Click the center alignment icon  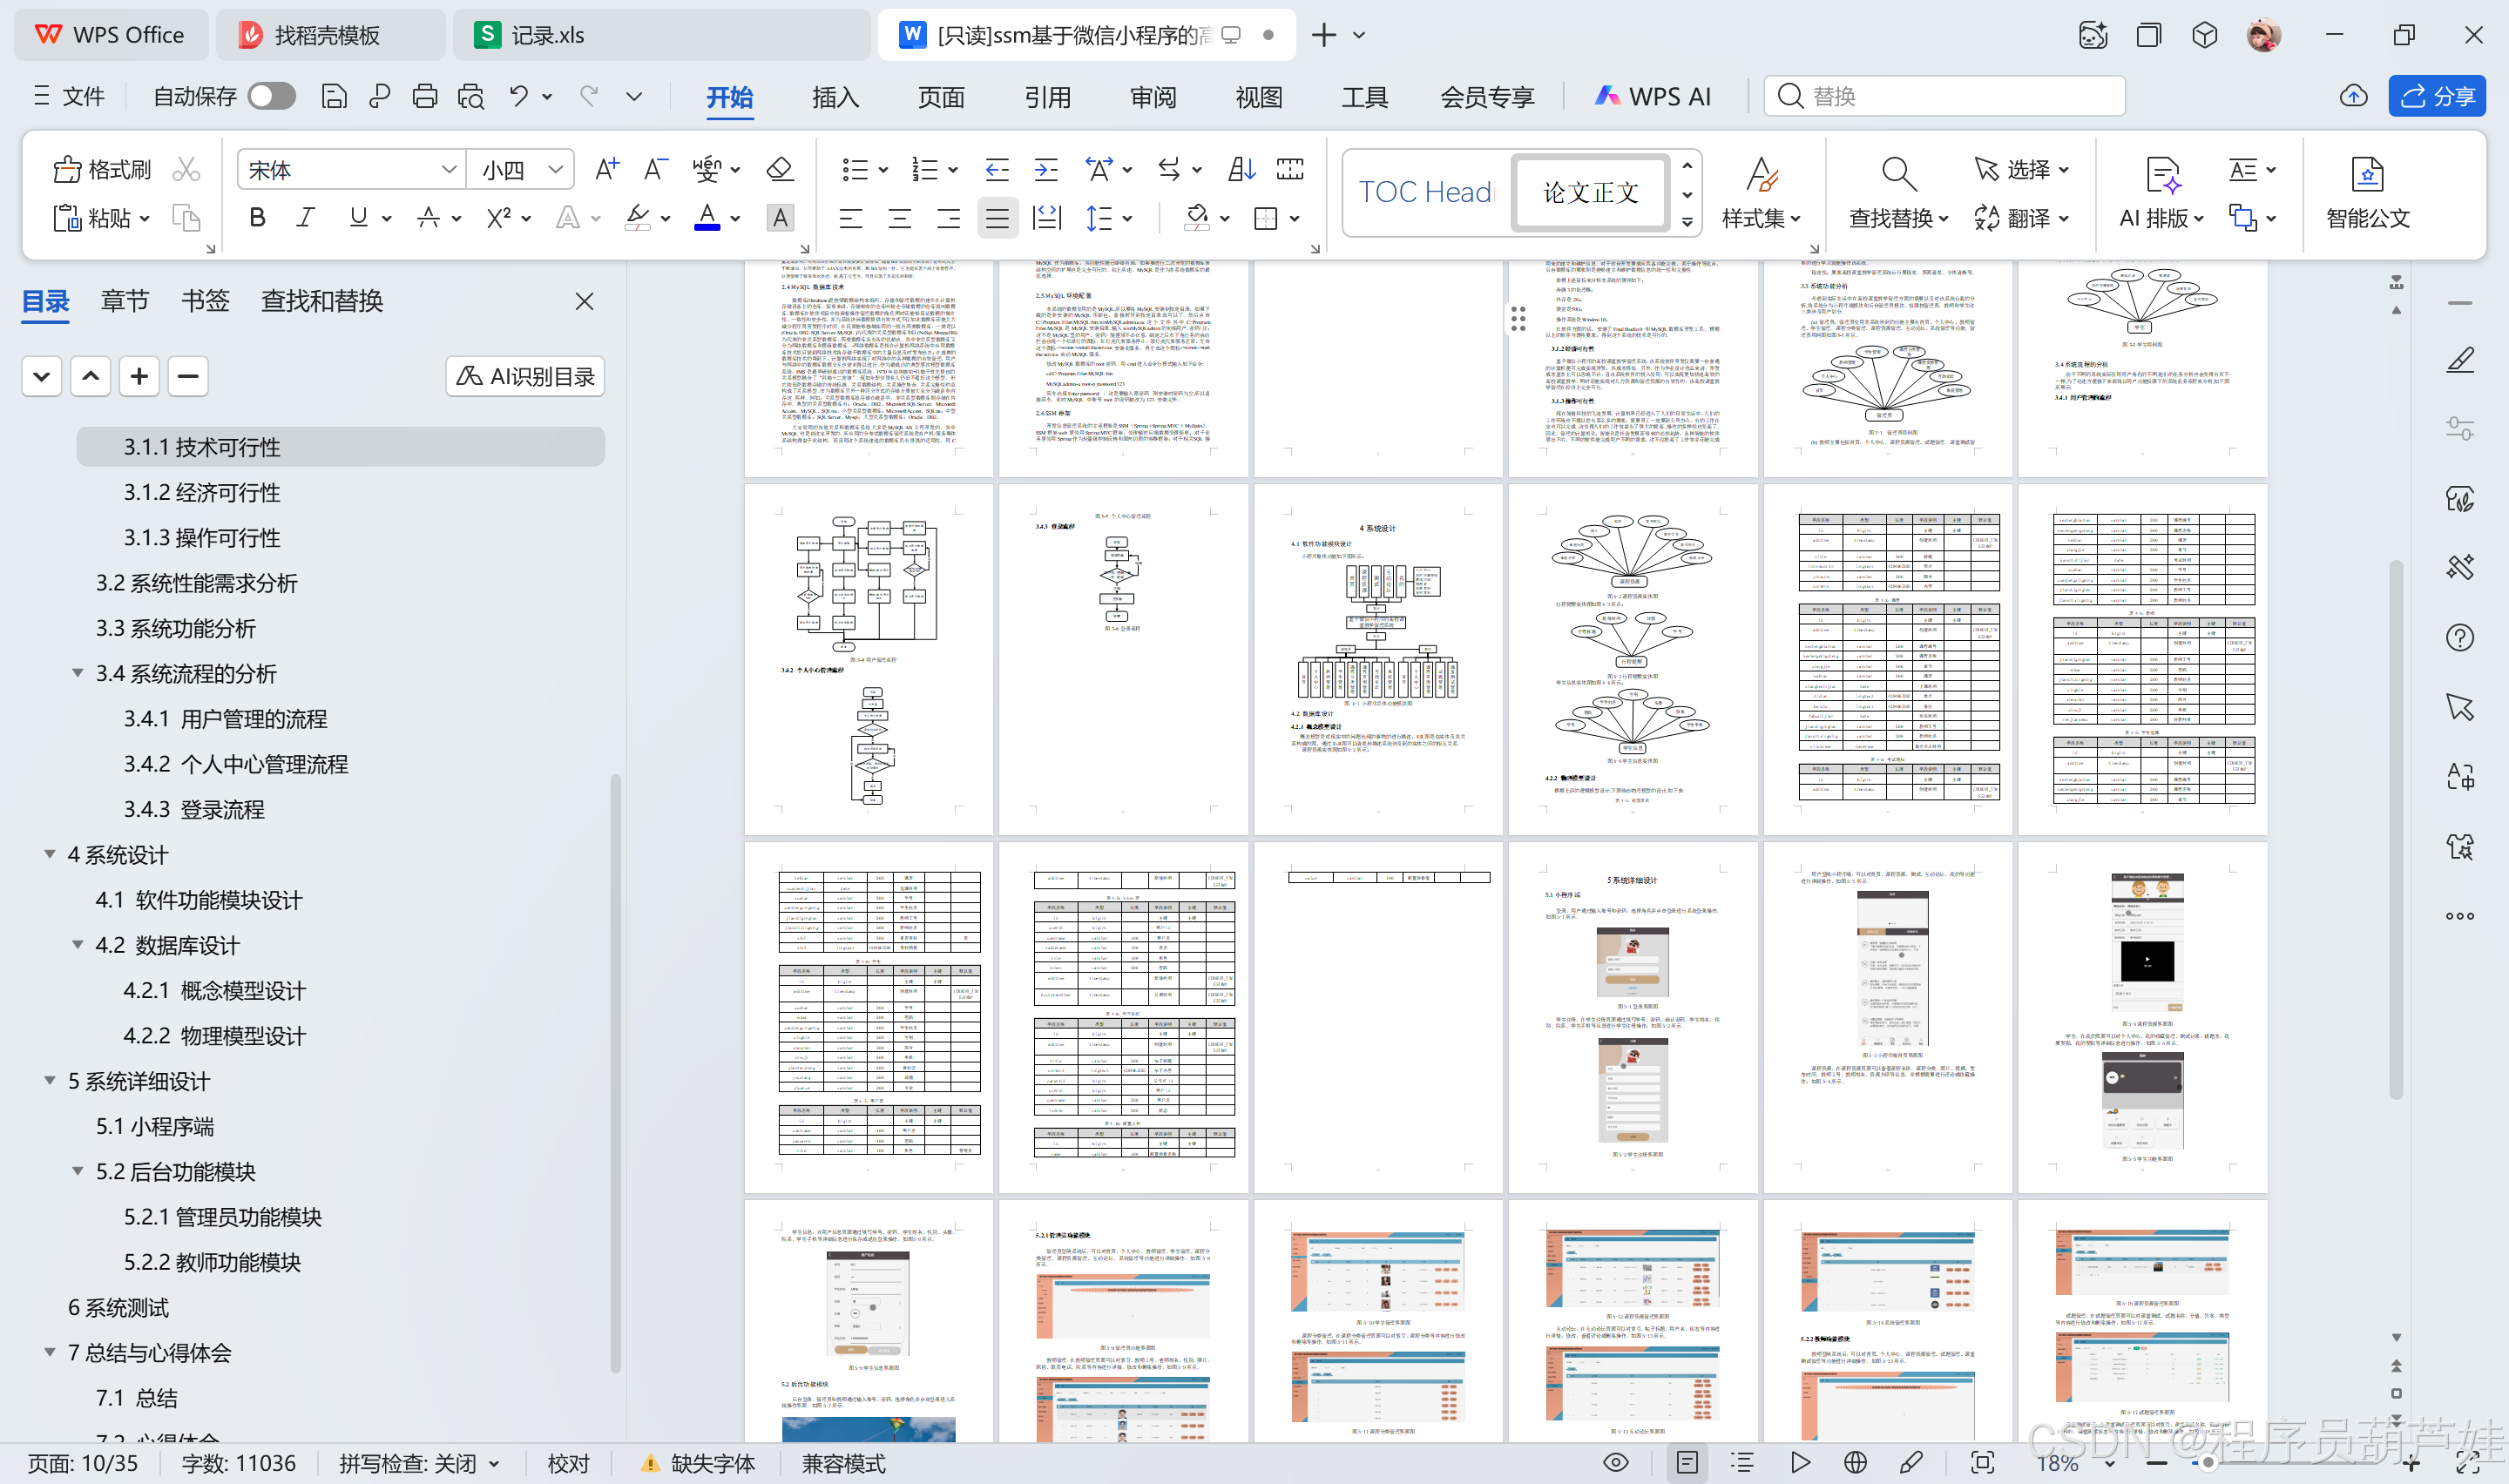point(900,217)
